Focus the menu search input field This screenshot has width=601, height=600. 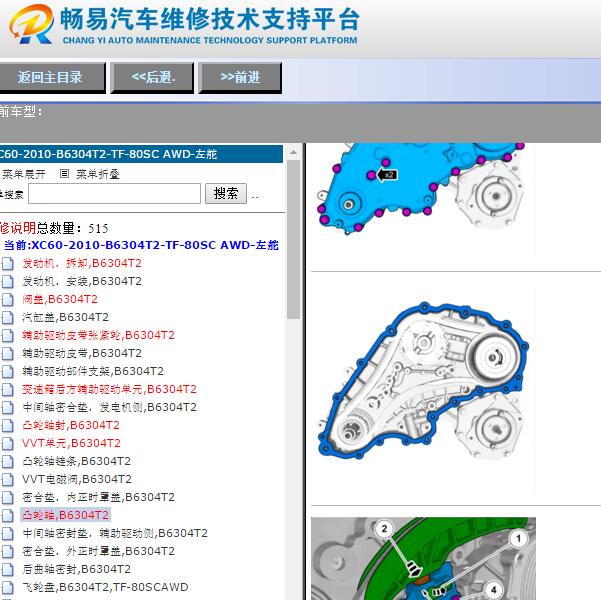[x=114, y=194]
